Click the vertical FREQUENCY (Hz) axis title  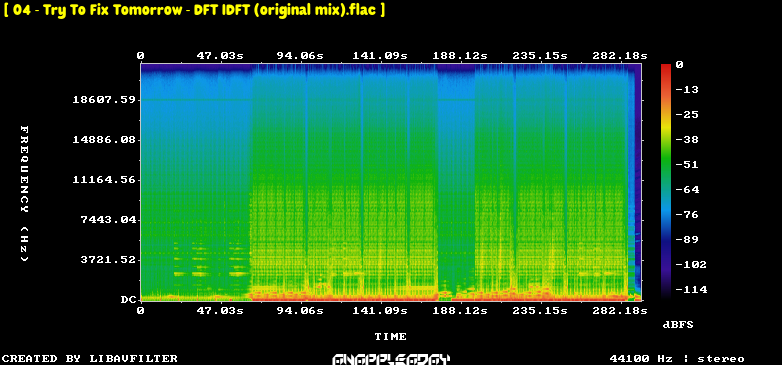point(24,193)
